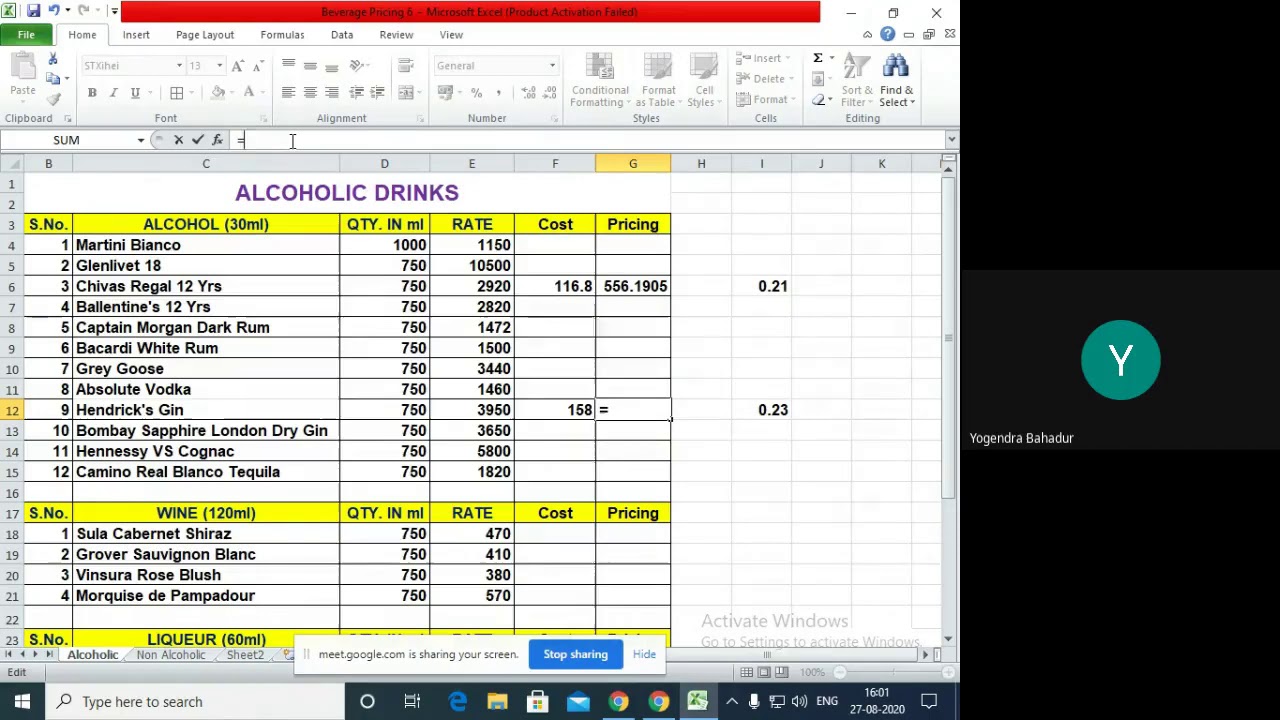
Task: Toggle Align Text Right
Action: point(332,93)
